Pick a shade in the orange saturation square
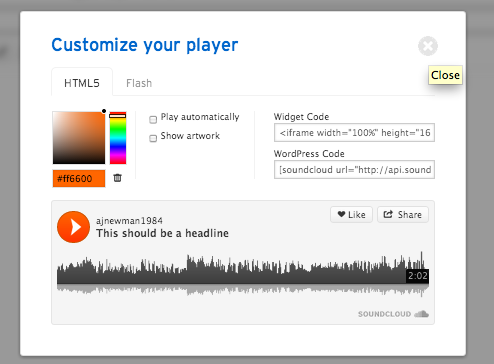Viewport: 494px width, 364px height. 79,138
